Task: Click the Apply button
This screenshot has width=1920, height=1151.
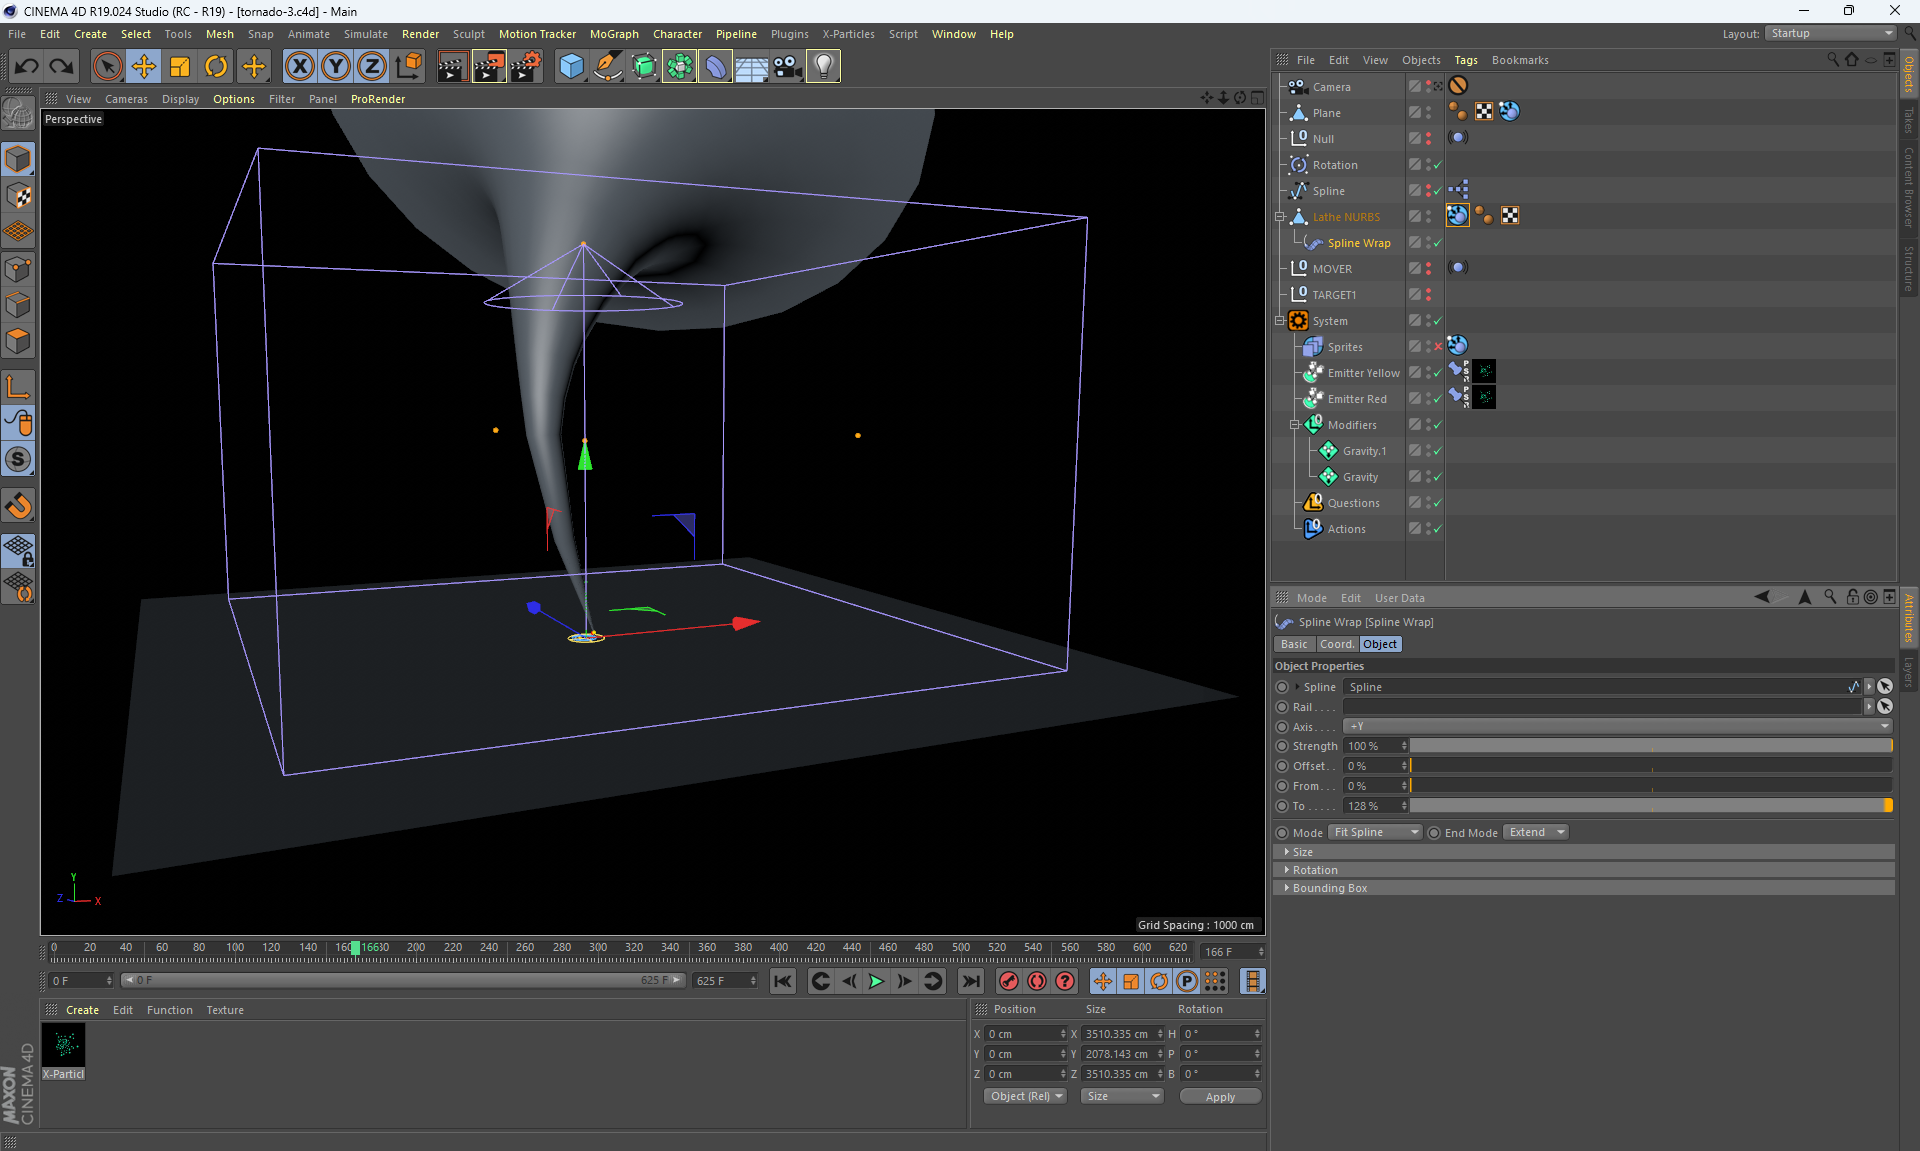Action: pyautogui.click(x=1219, y=1097)
